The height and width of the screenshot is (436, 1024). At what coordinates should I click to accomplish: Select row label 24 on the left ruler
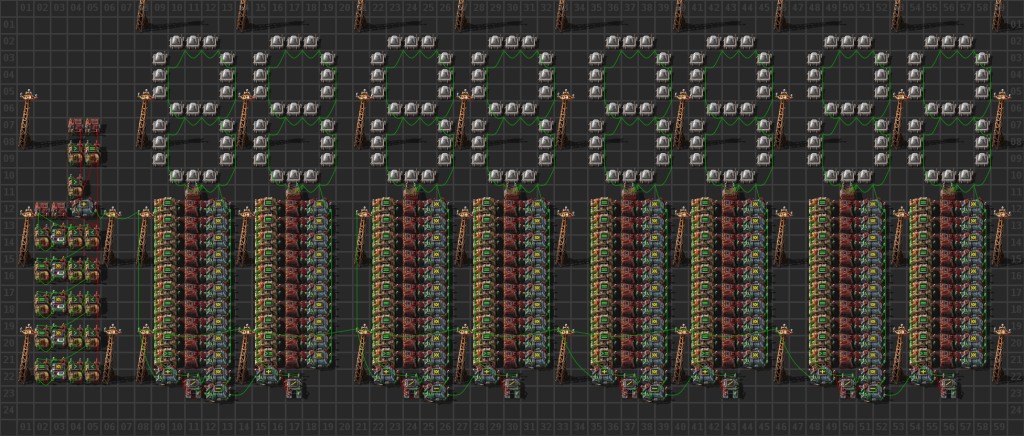8,410
